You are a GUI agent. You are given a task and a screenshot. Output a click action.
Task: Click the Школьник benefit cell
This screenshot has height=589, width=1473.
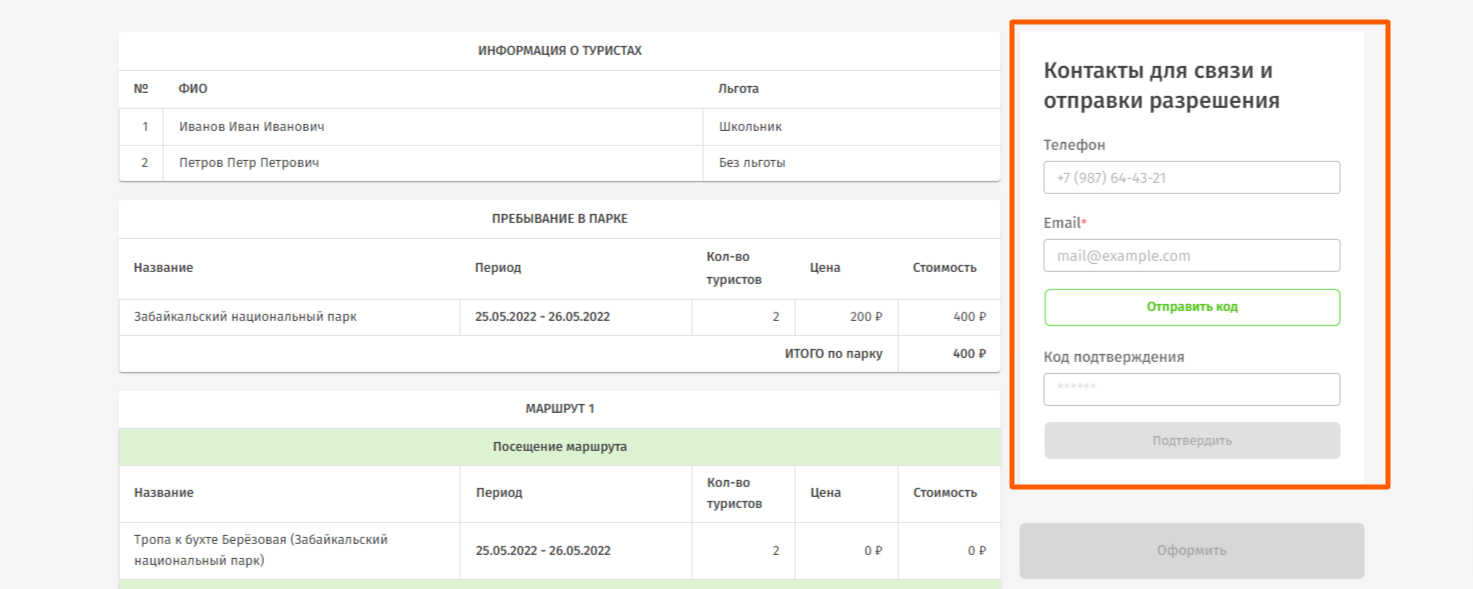750,127
